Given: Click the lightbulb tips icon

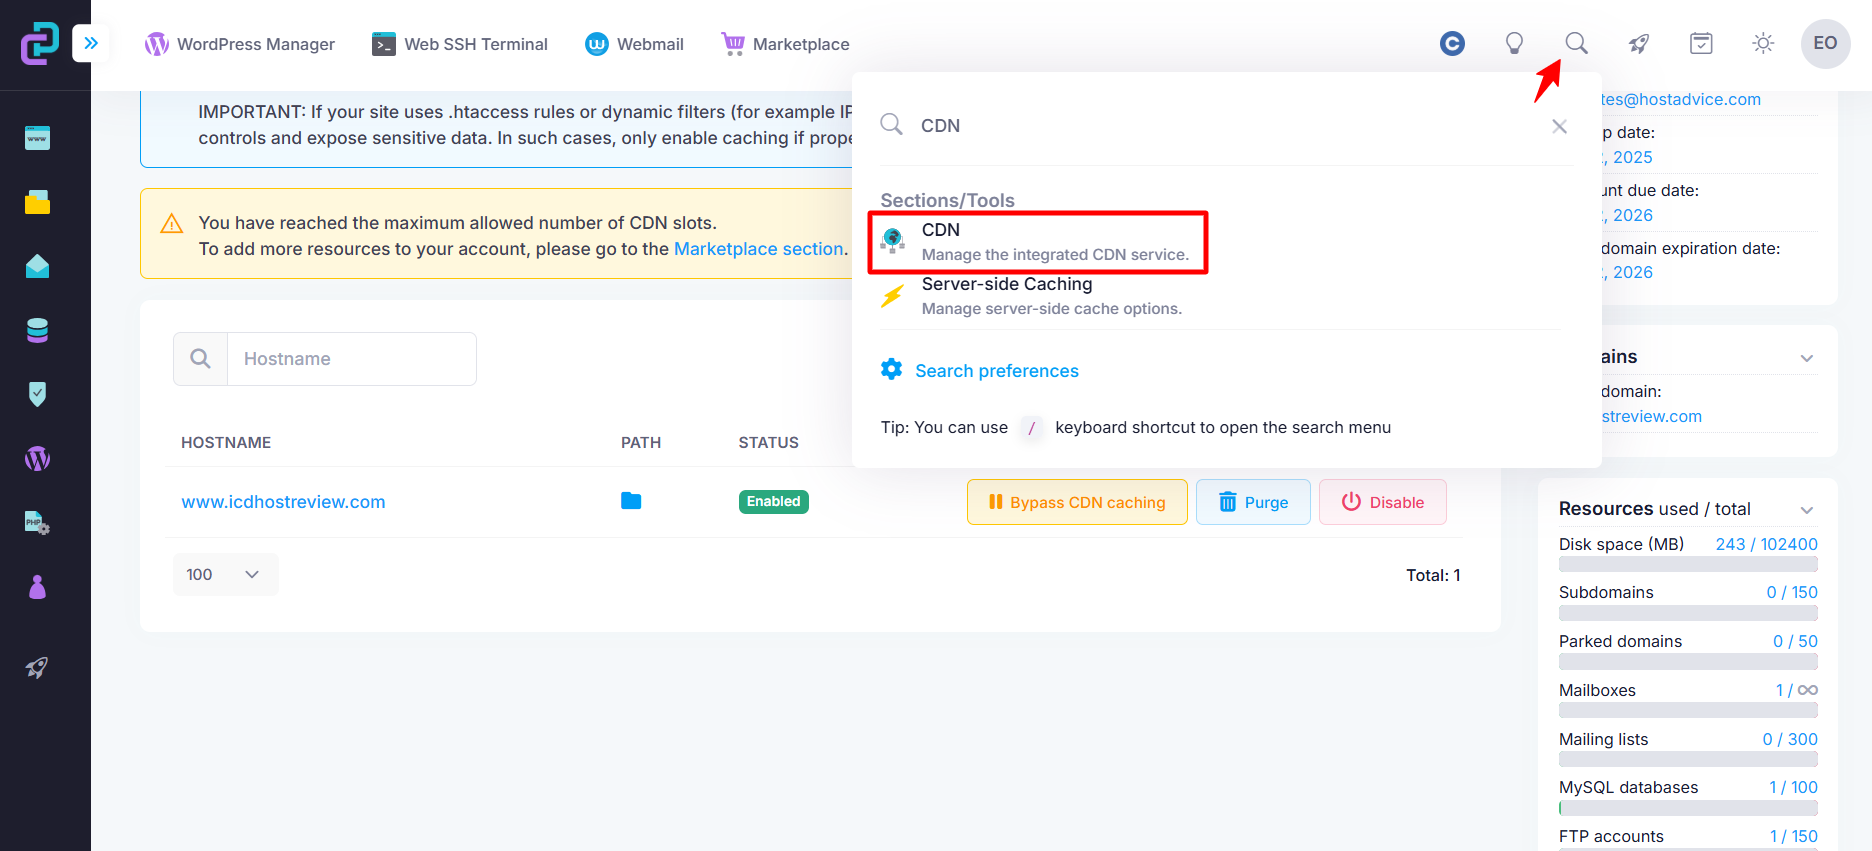Looking at the screenshot, I should [x=1514, y=43].
